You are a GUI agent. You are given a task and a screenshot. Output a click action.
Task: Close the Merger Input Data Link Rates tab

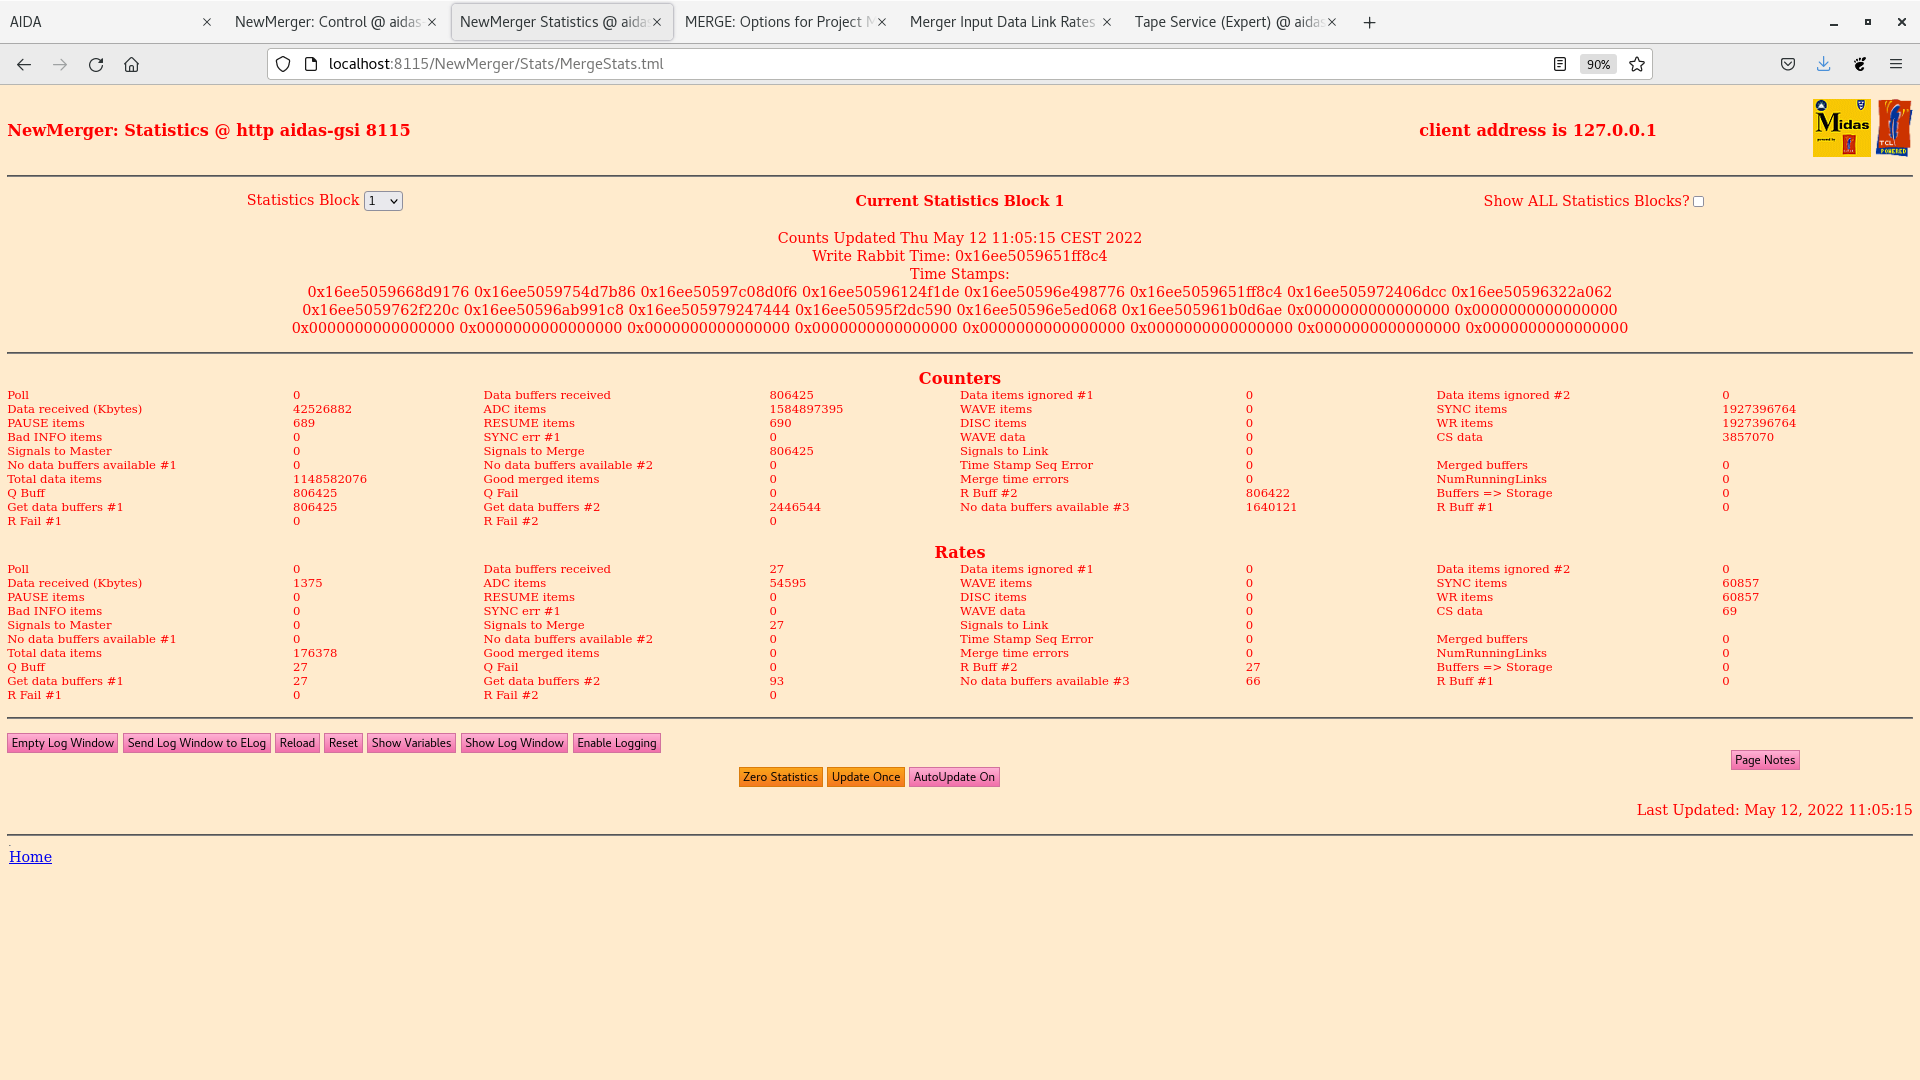click(x=1107, y=22)
